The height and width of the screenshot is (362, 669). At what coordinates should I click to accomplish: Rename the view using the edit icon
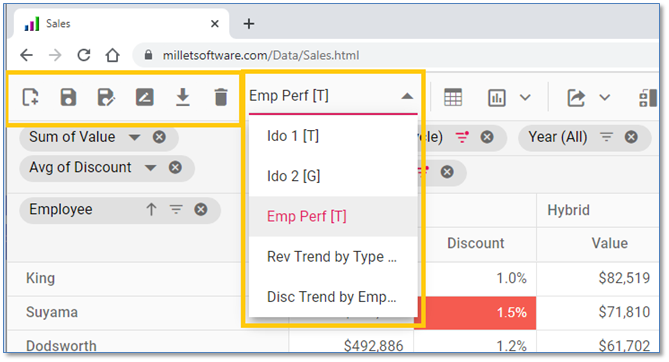pyautogui.click(x=145, y=97)
